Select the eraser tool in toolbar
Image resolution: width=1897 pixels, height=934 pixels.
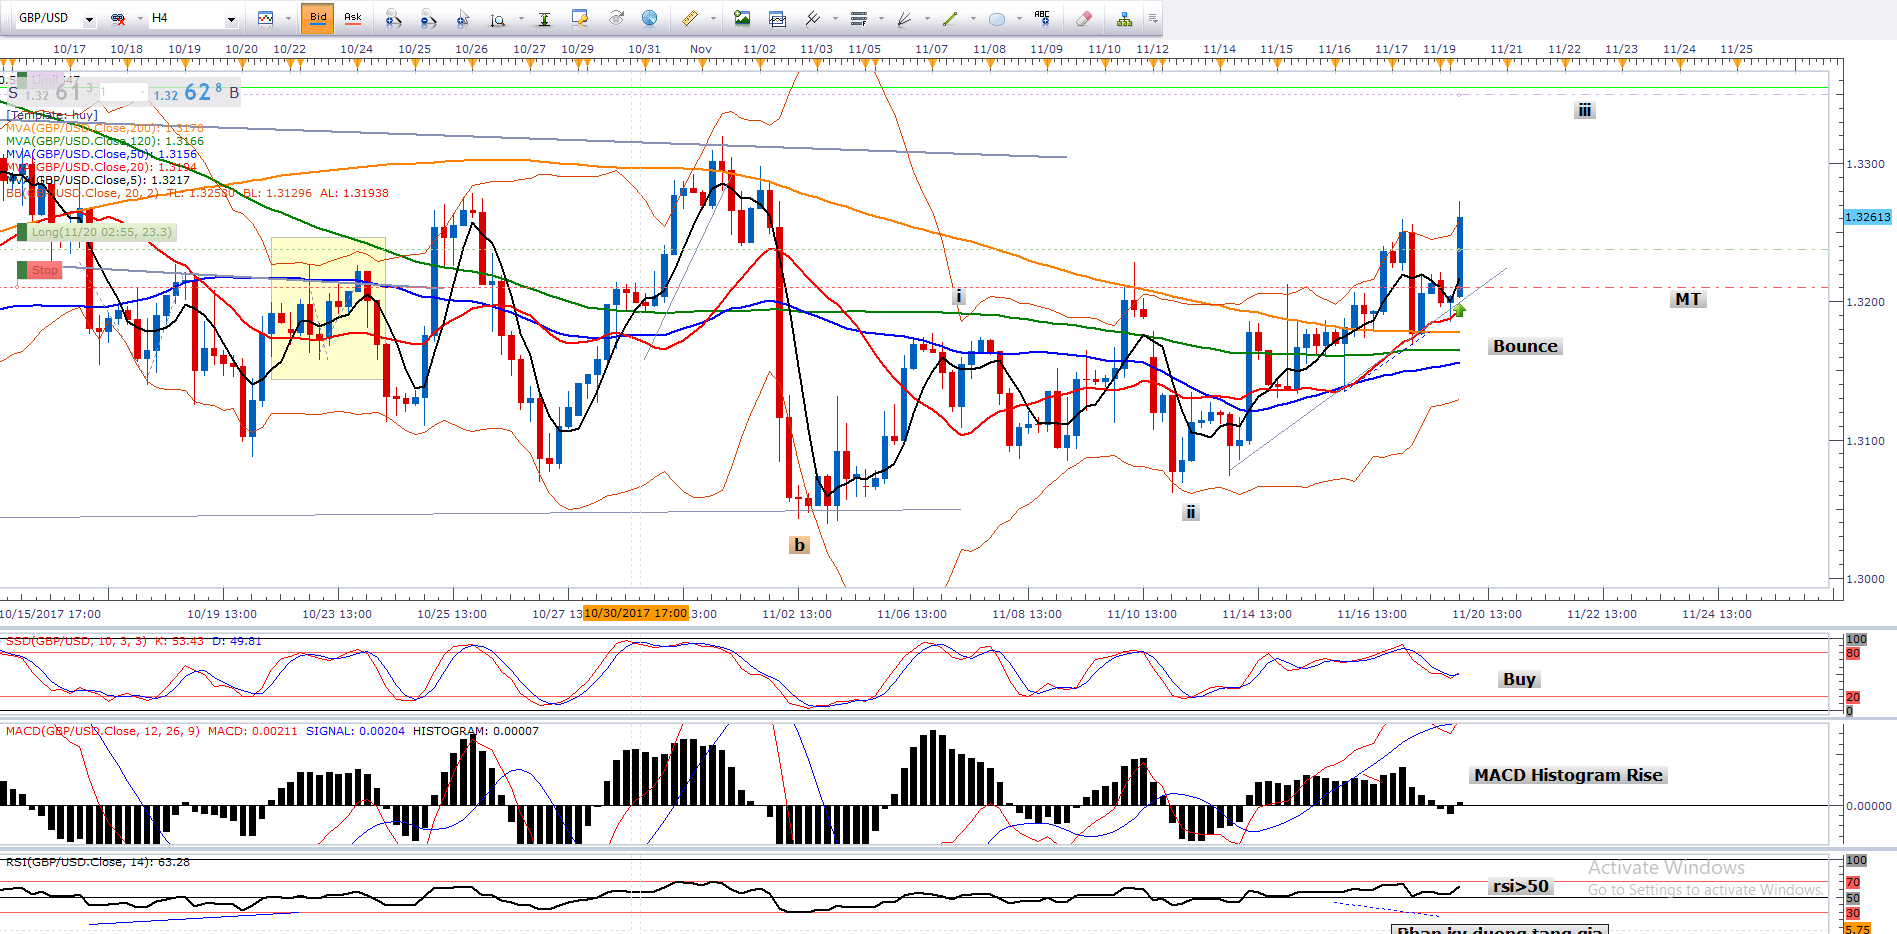[1083, 18]
